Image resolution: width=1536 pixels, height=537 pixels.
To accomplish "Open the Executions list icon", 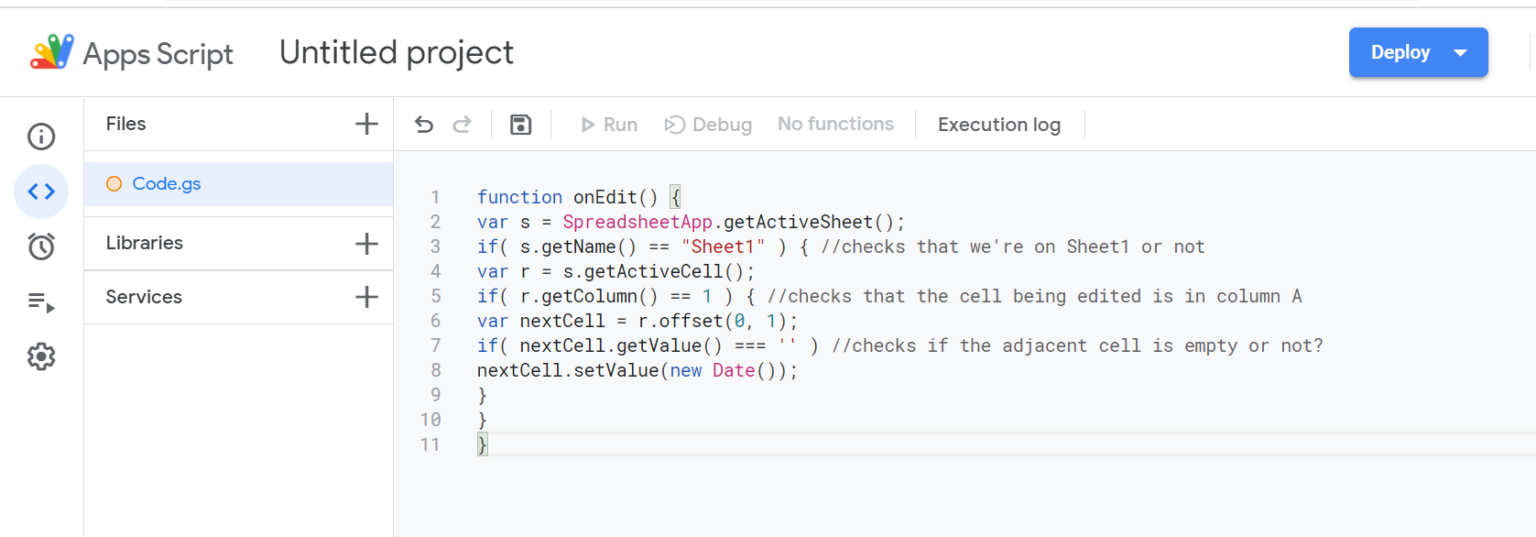I will coord(41,301).
